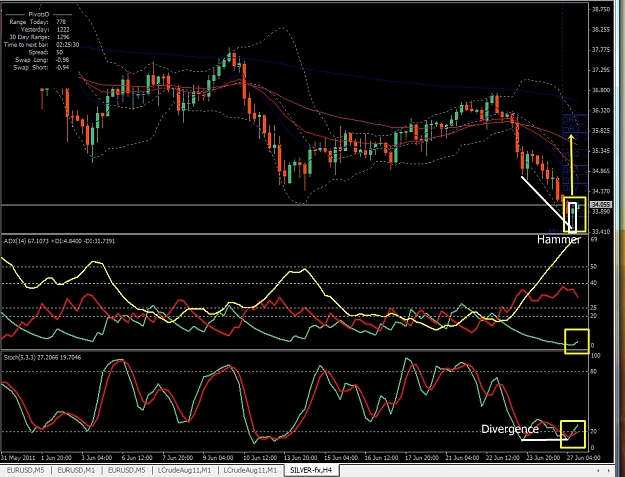Click the 16 Jun 12:00 time label

381,457
